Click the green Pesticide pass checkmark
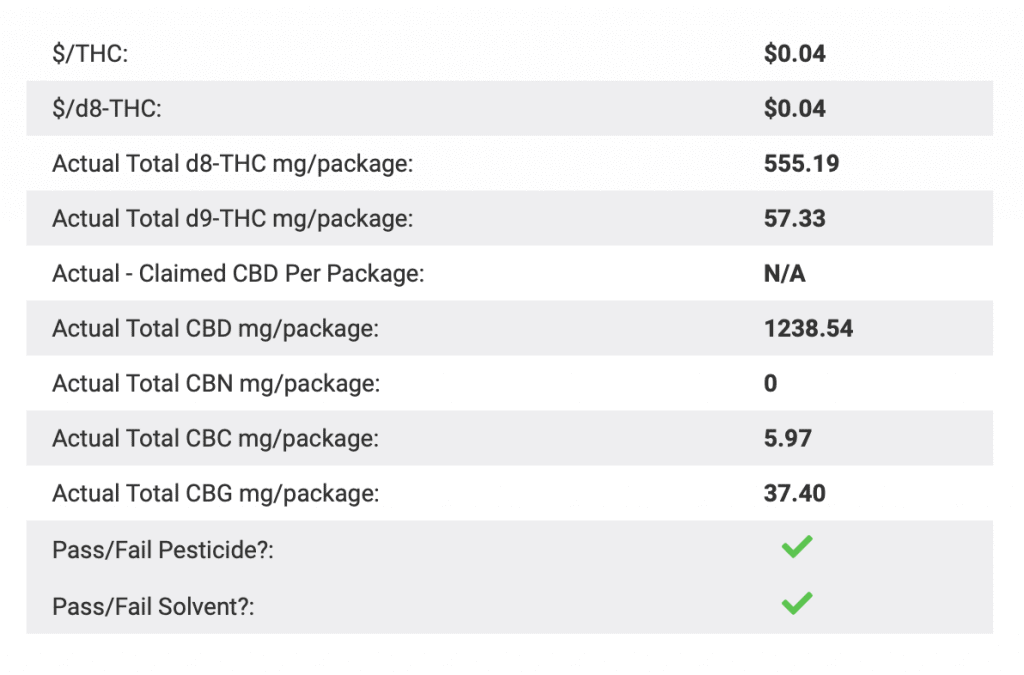This screenshot has height=675, width=1024. (x=797, y=546)
